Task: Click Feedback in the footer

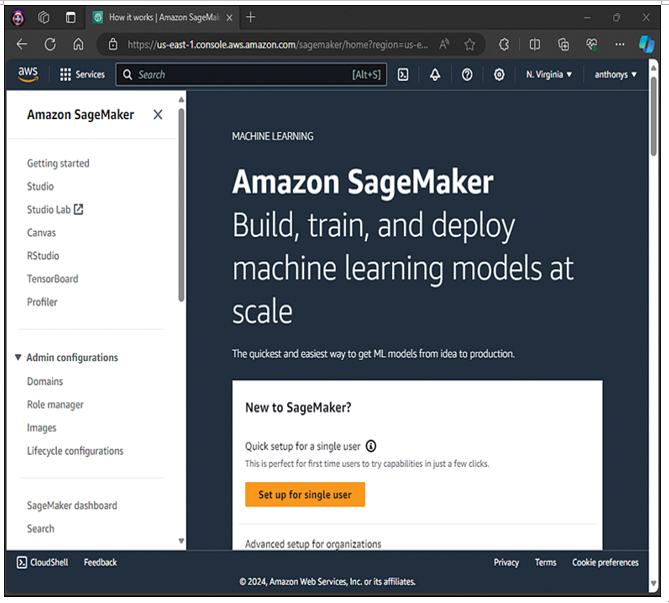Action: tap(100, 562)
